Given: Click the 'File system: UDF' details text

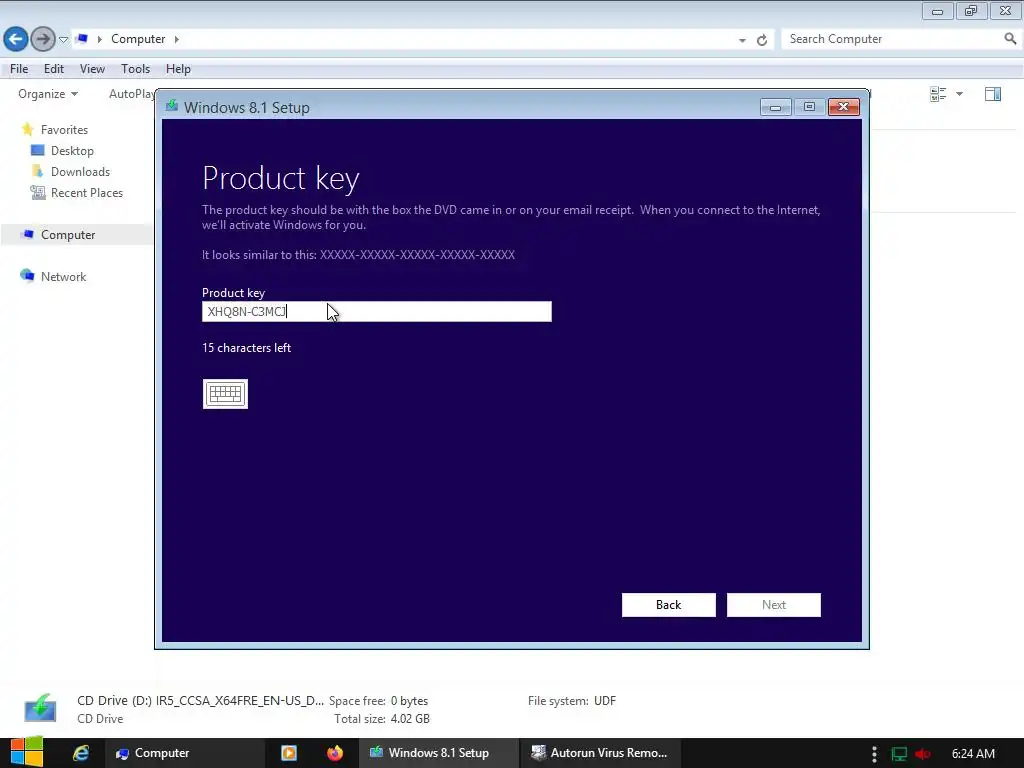Looking at the screenshot, I should pyautogui.click(x=571, y=701).
